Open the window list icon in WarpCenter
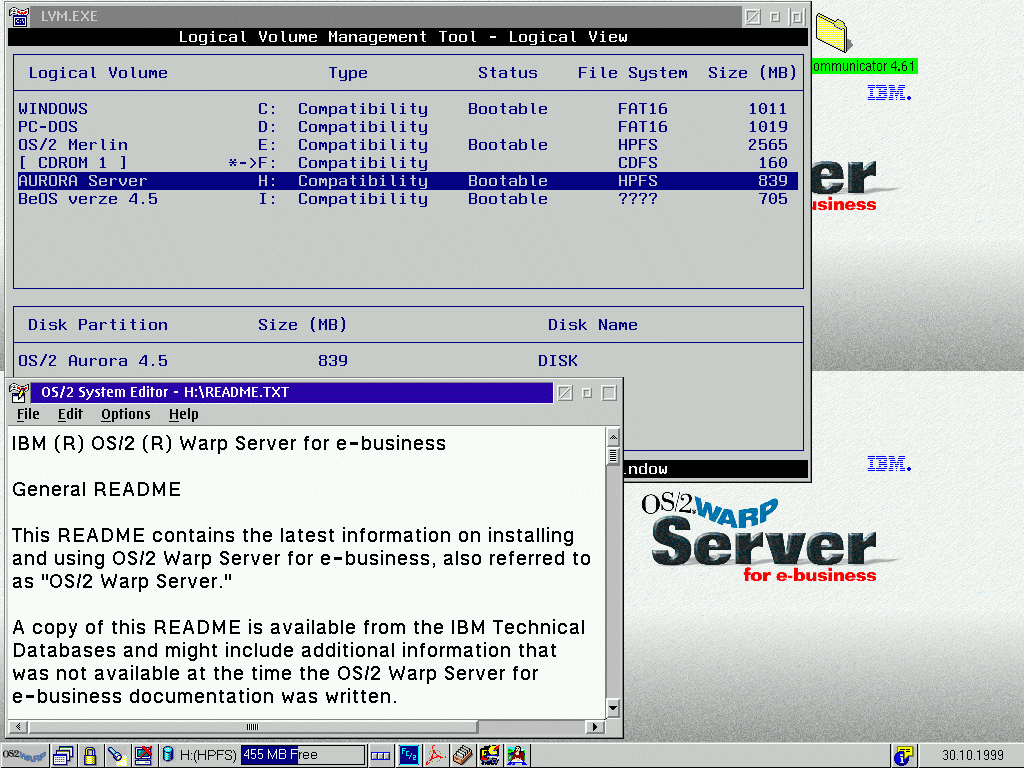 (x=65, y=754)
